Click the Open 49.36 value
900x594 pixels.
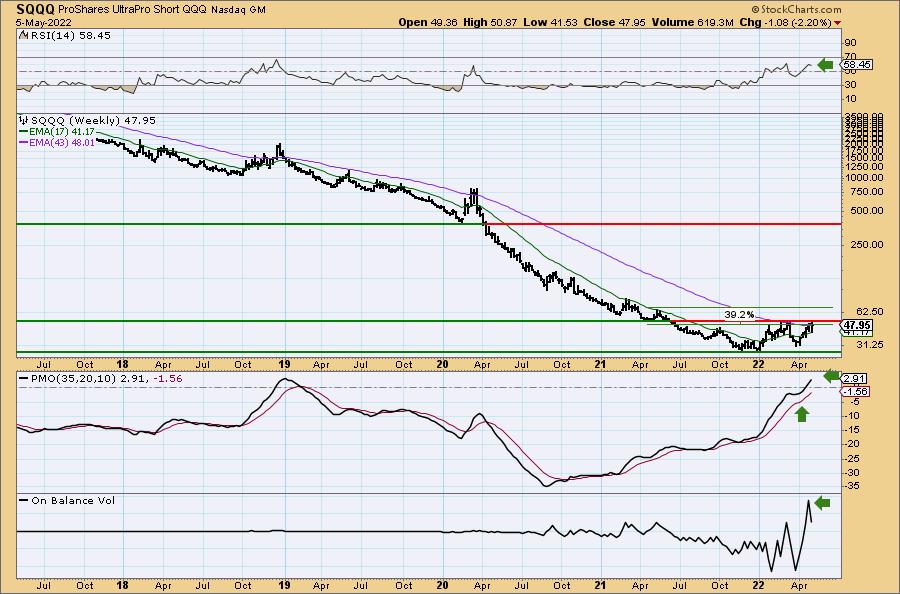428,22
